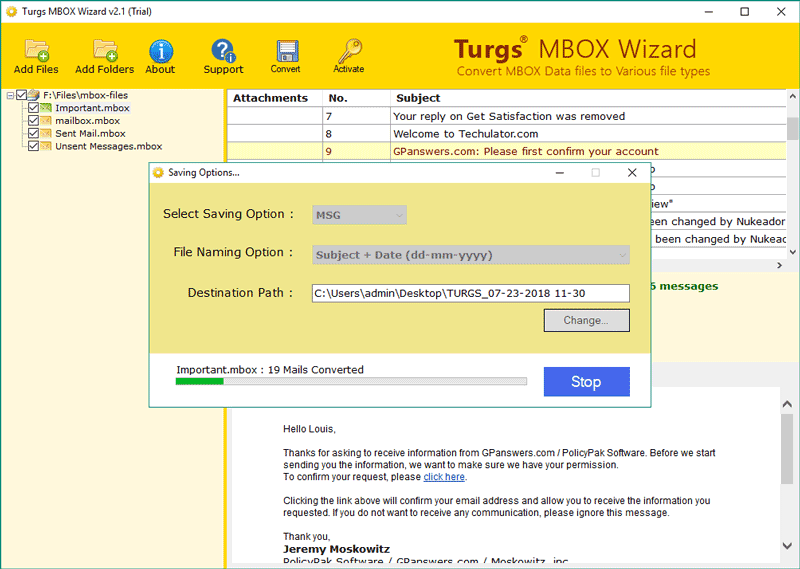Click the blue Stop button

pos(586,382)
